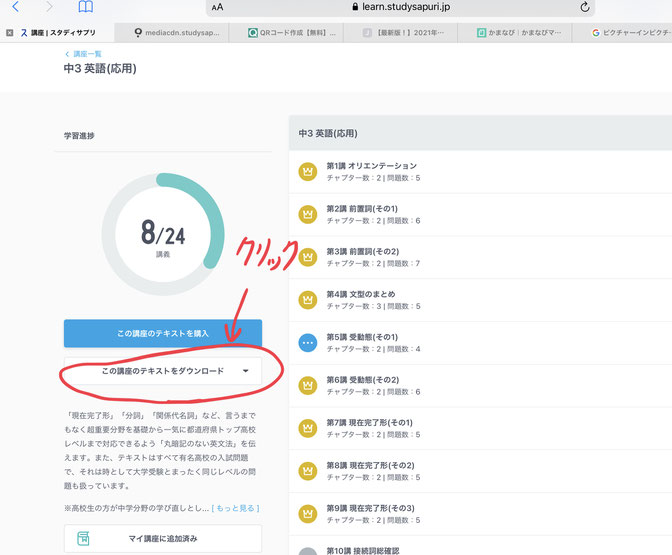The image size is (672, 555).
Task: Open lesson 第9講 現在完了形(その3)
Action: (x=480, y=514)
